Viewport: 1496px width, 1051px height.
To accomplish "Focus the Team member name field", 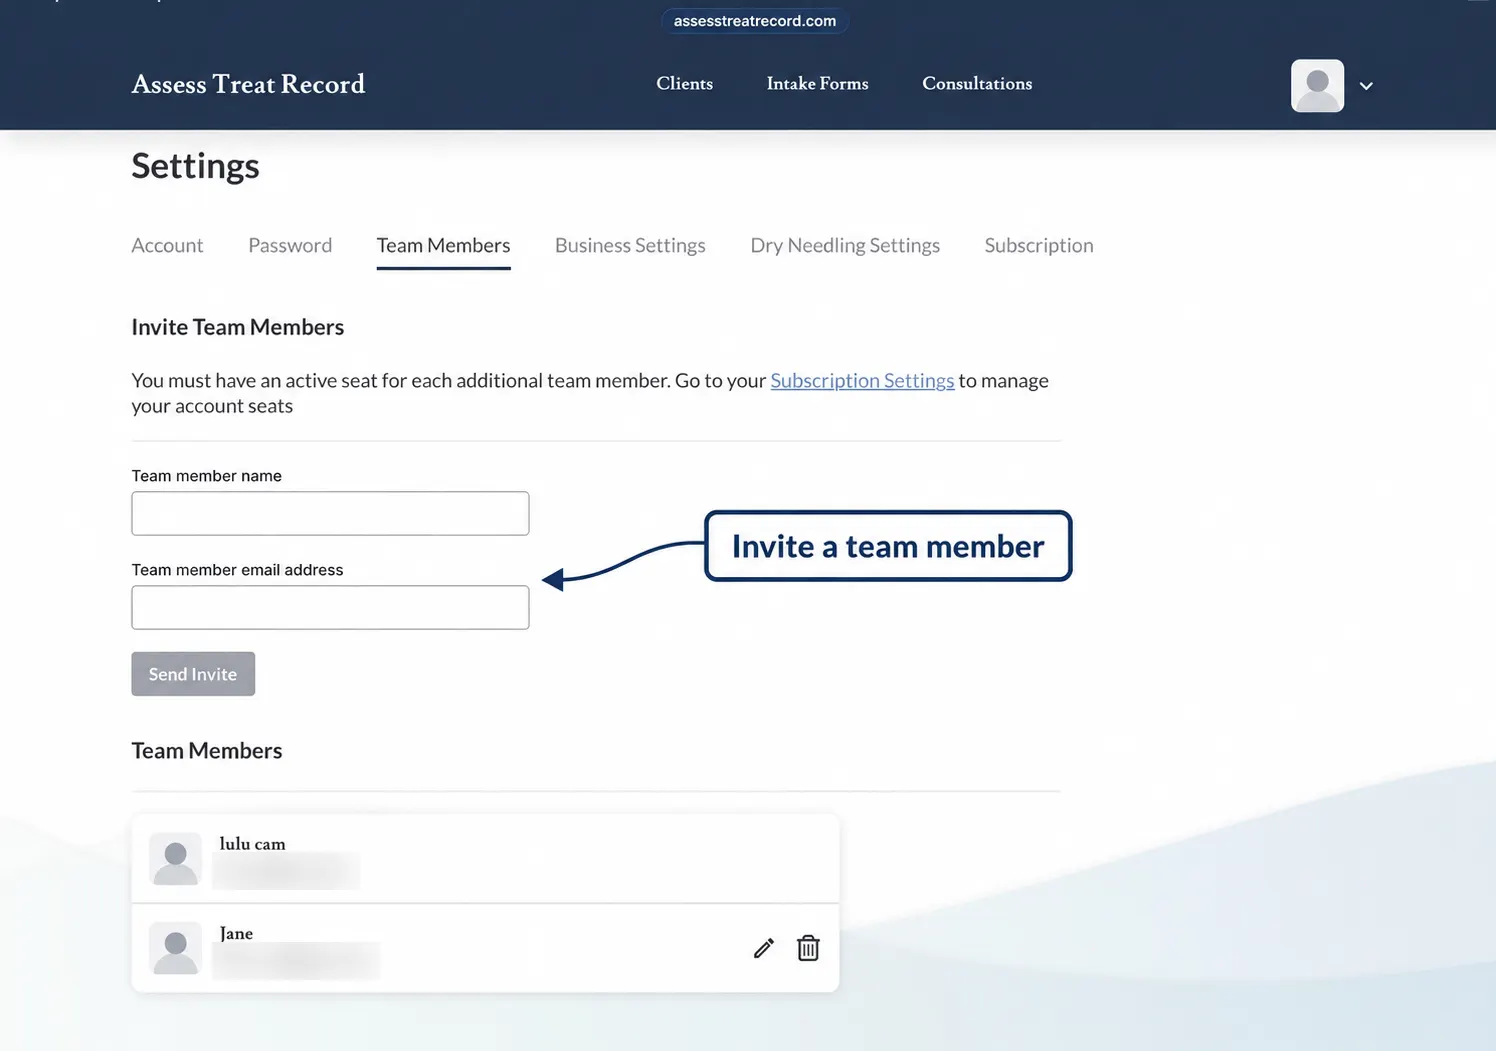I will pos(330,513).
